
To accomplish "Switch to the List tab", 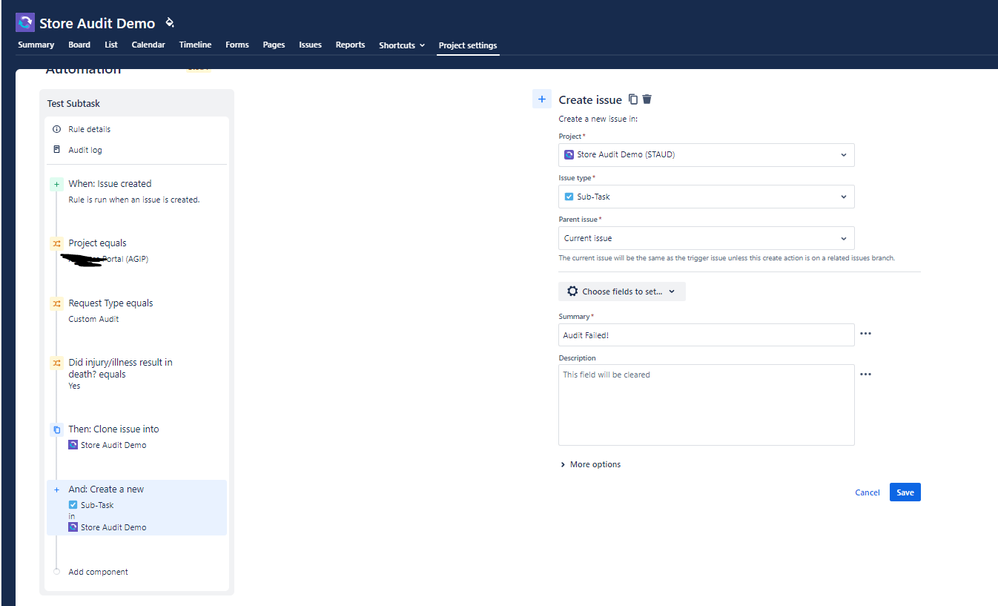I will coord(111,45).
